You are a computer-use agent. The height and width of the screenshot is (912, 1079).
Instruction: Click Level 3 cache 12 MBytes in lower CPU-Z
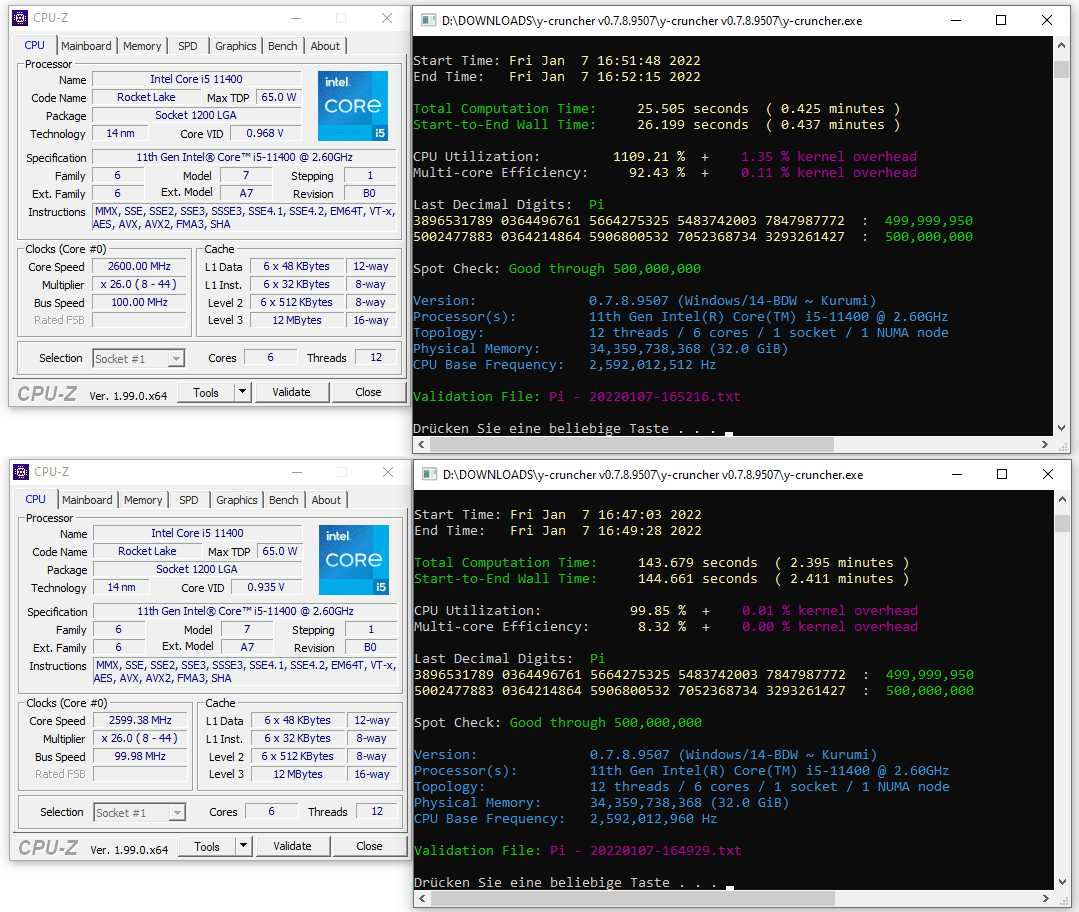pyautogui.click(x=298, y=774)
